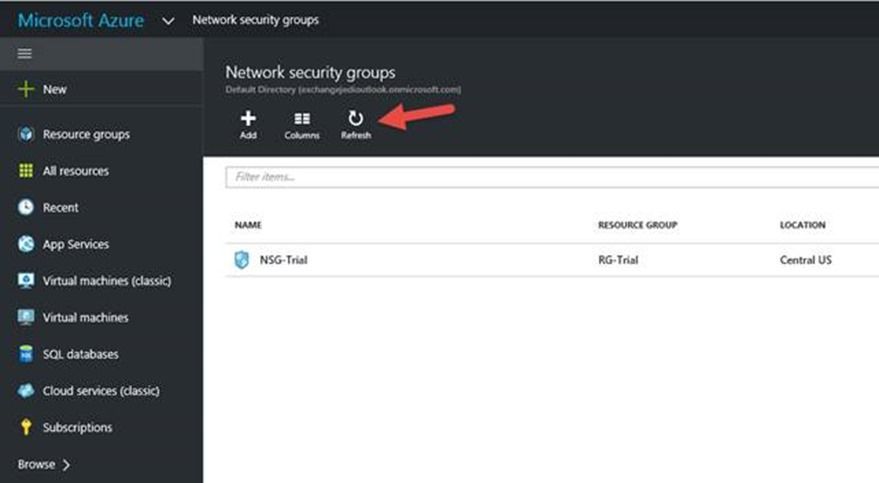
Task: Open Subscriptions label
Action: [77, 427]
